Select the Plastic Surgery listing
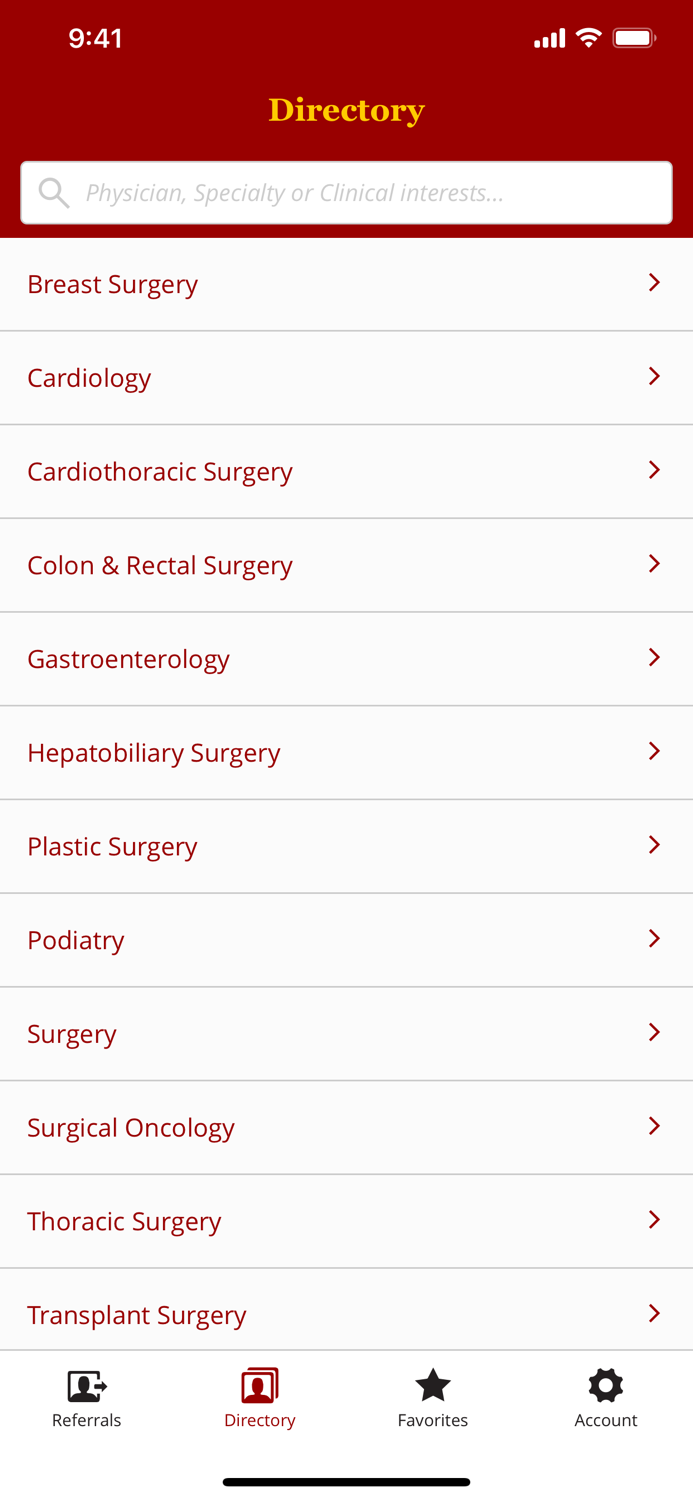Image resolution: width=693 pixels, height=1500 pixels. 112,846
